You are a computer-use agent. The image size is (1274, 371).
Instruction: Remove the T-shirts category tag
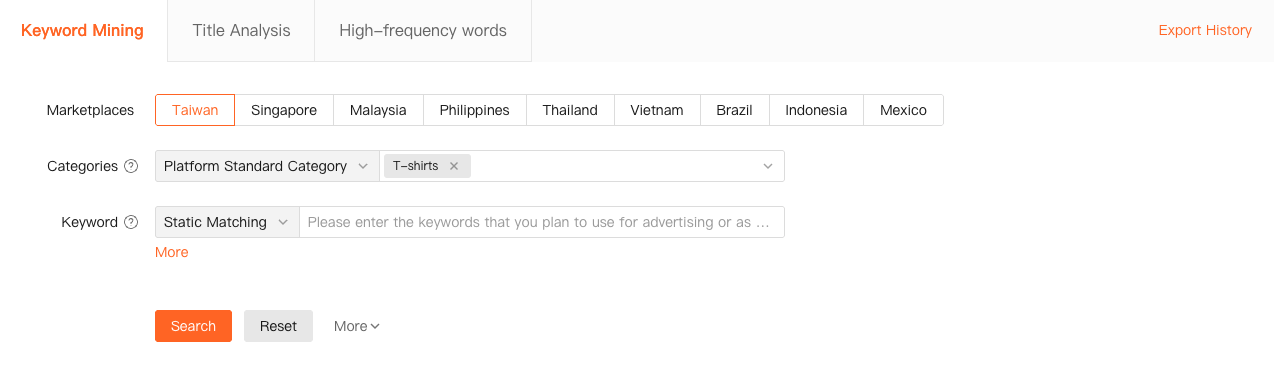tap(454, 166)
